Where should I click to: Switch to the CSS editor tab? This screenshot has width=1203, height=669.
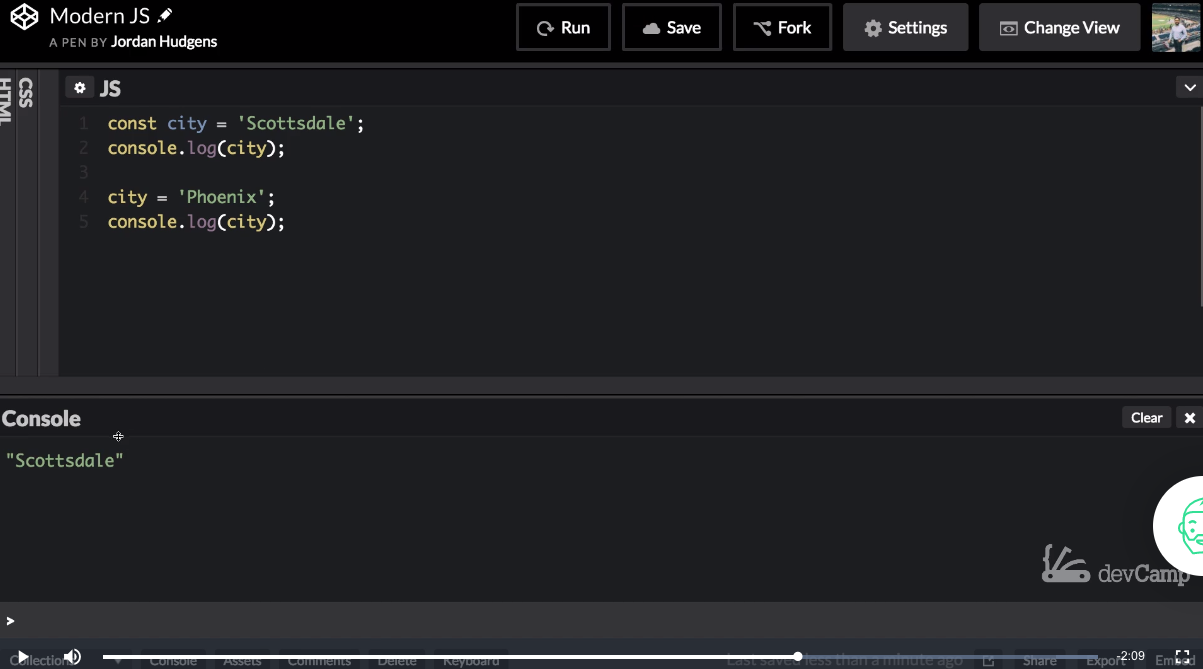click(26, 93)
